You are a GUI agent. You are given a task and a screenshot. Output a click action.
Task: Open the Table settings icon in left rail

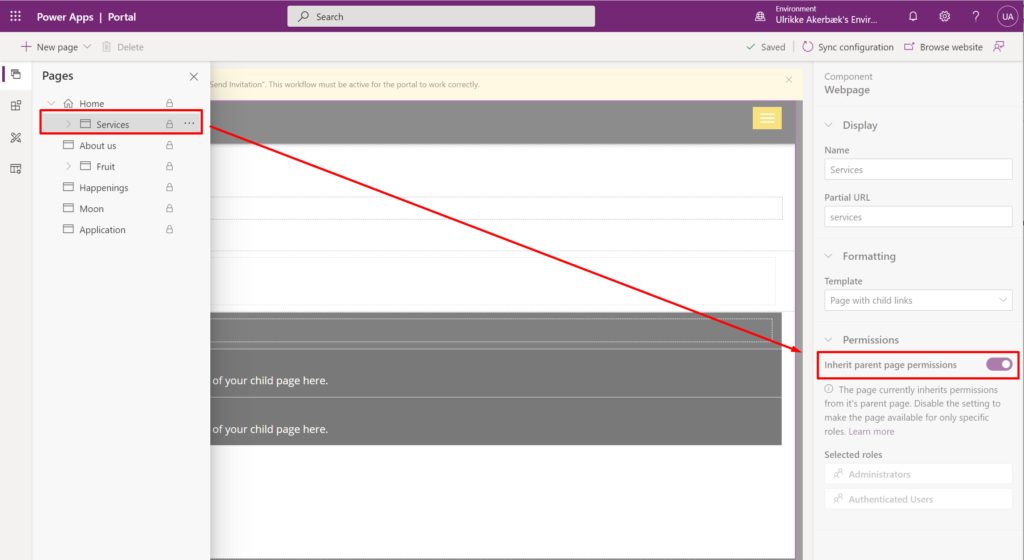(16, 169)
